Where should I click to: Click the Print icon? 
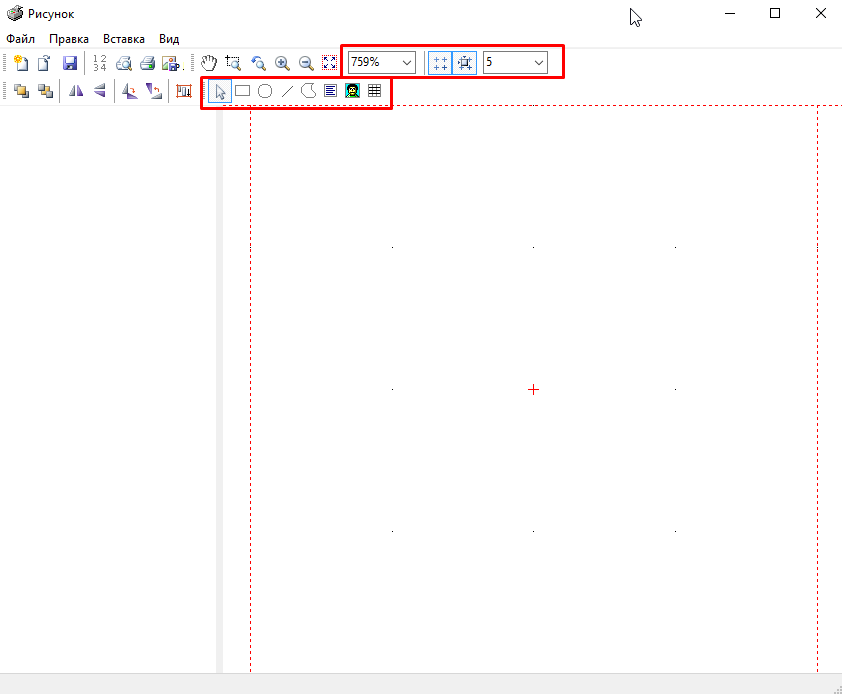(x=148, y=63)
